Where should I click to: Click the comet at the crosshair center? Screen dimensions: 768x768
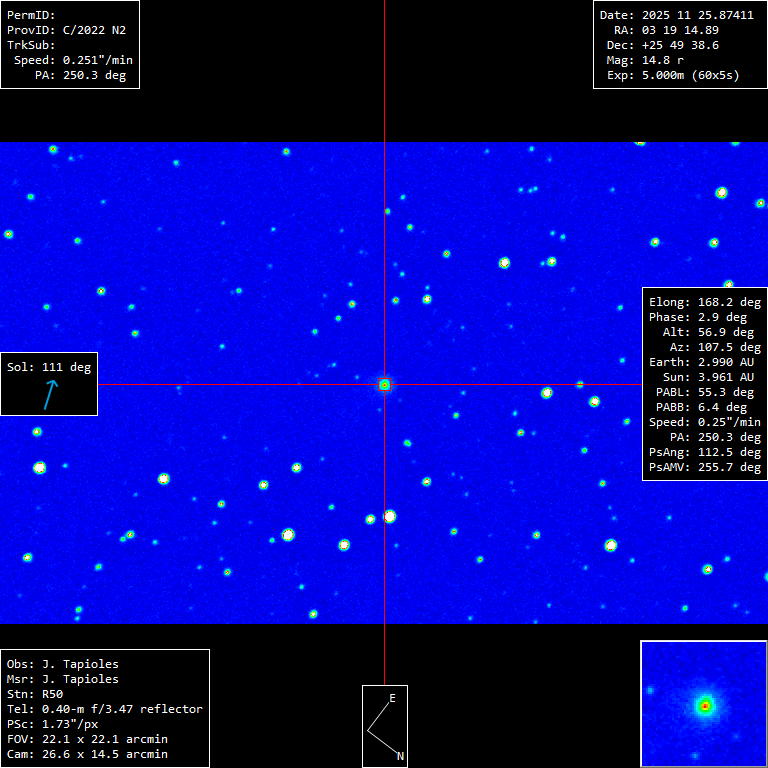pos(384,384)
